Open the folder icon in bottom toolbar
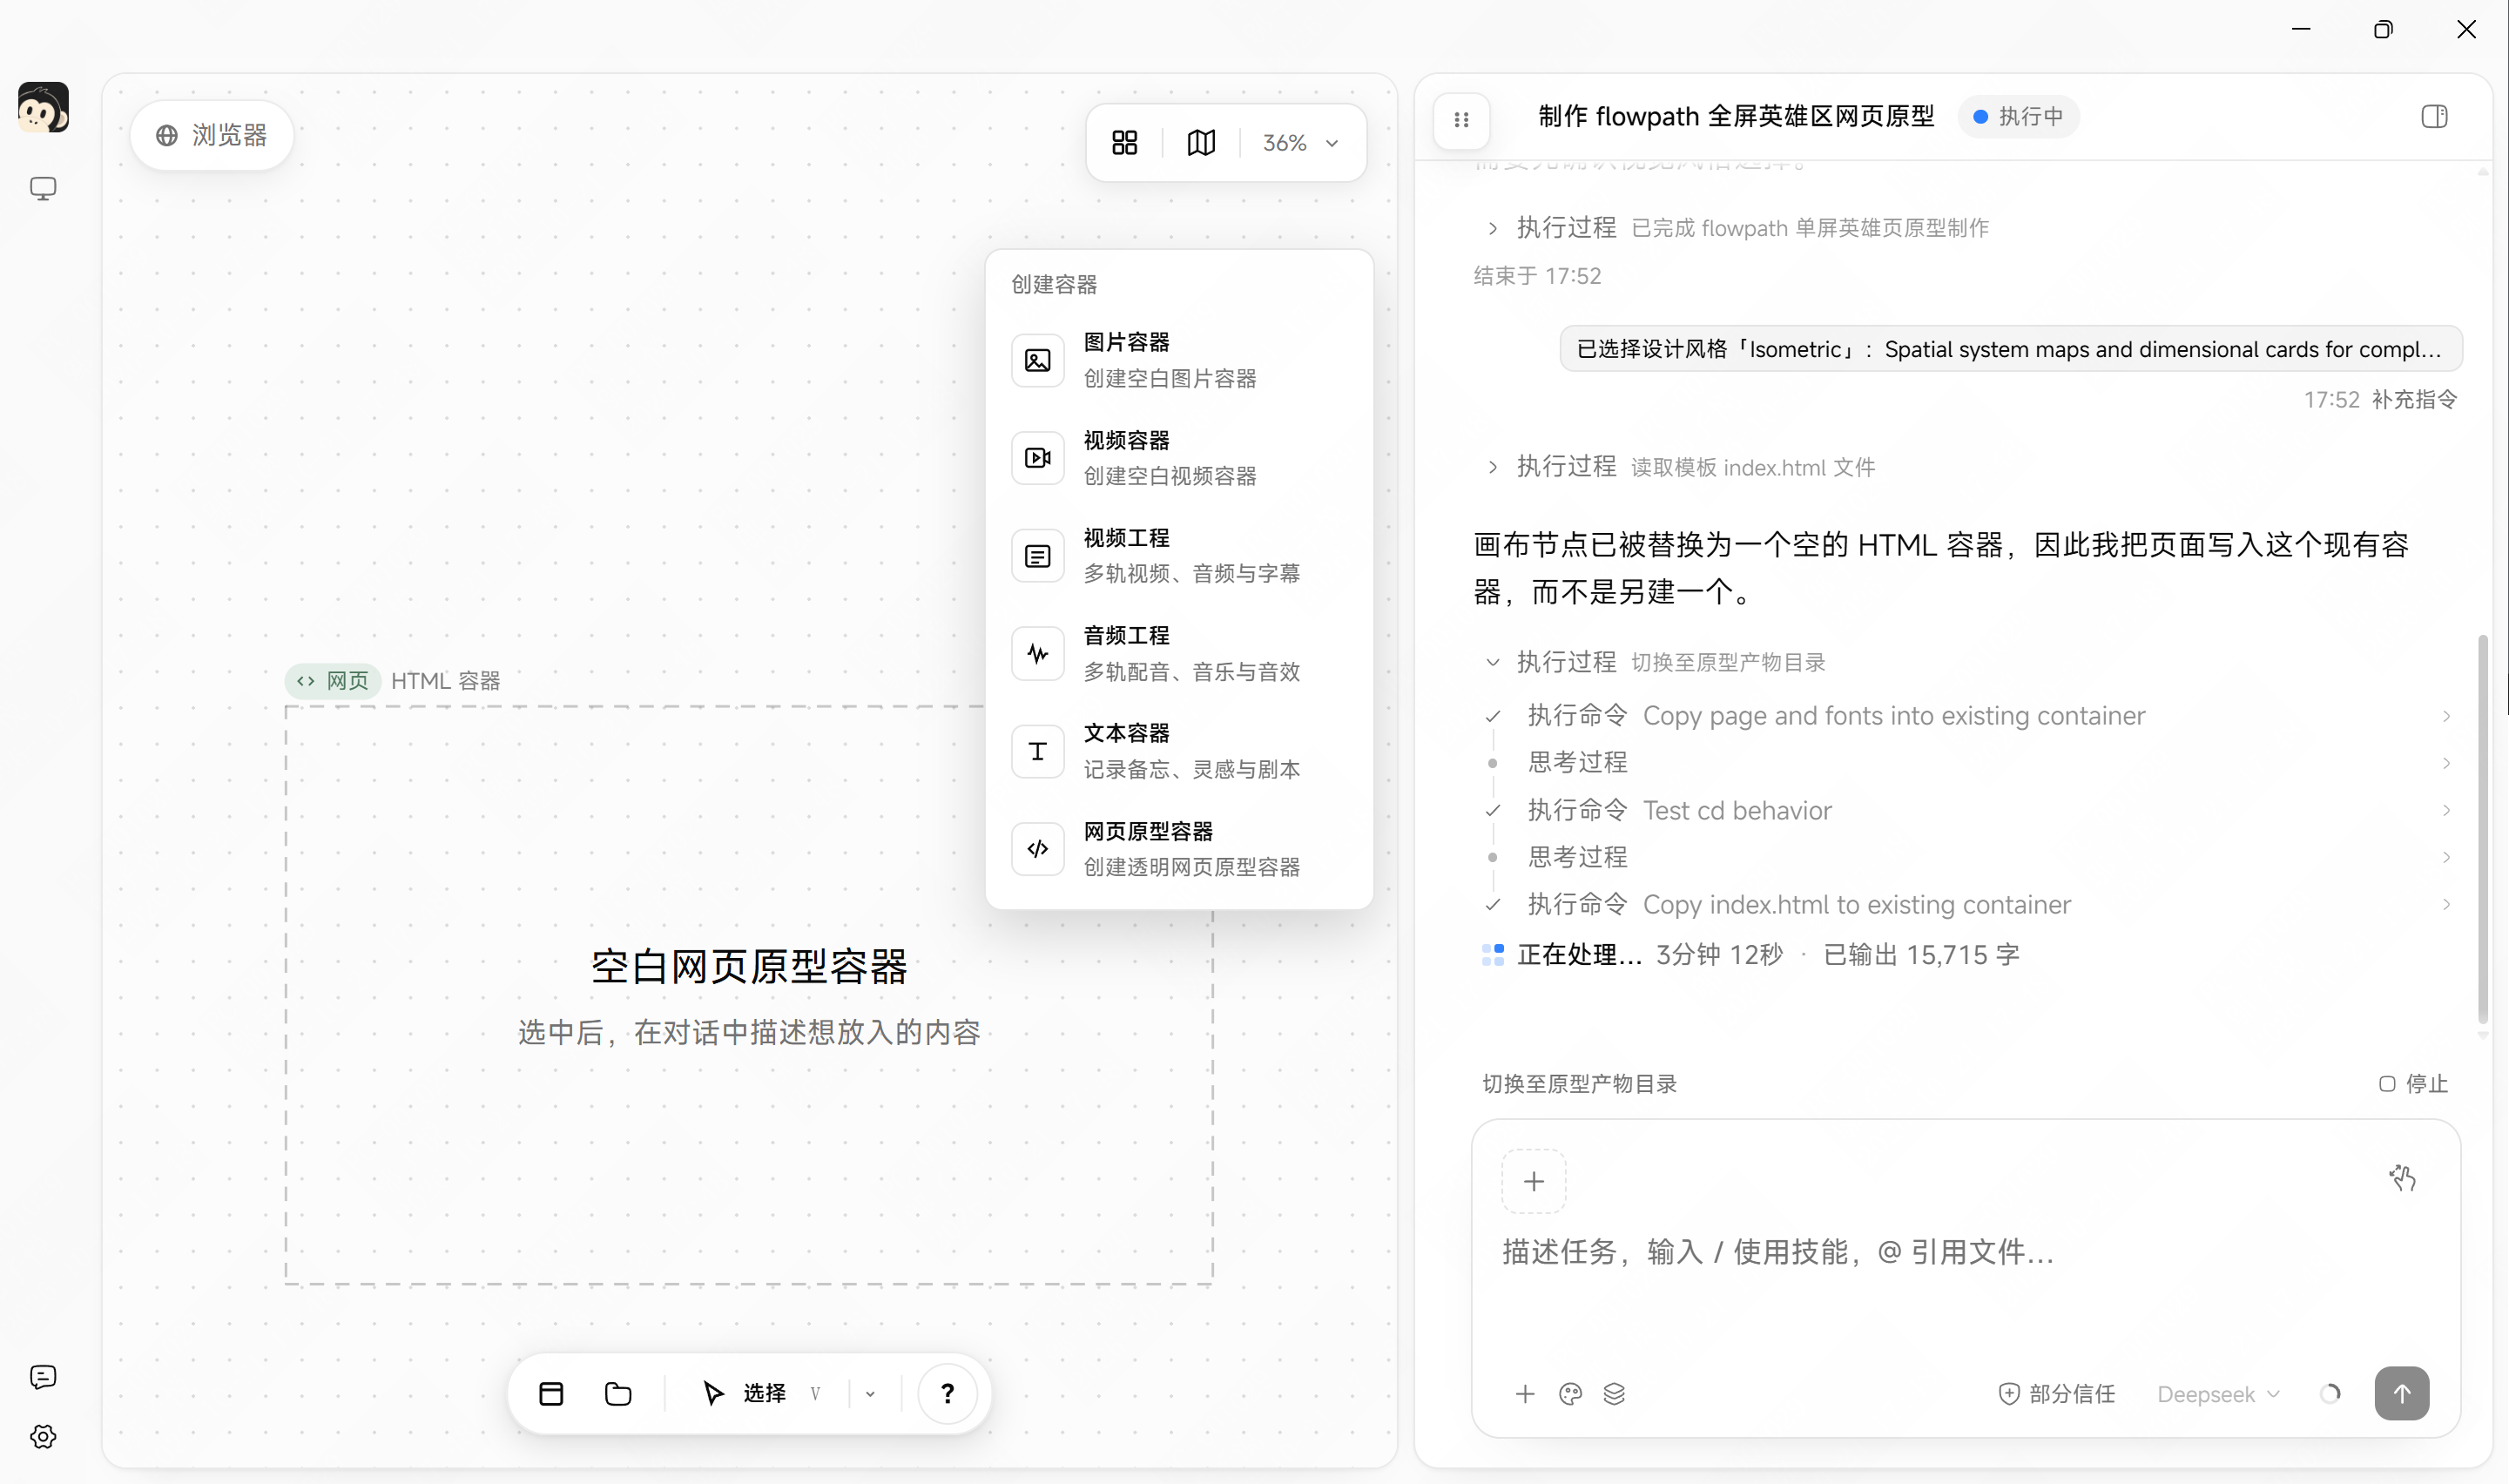2509x1484 pixels. 618,1393
